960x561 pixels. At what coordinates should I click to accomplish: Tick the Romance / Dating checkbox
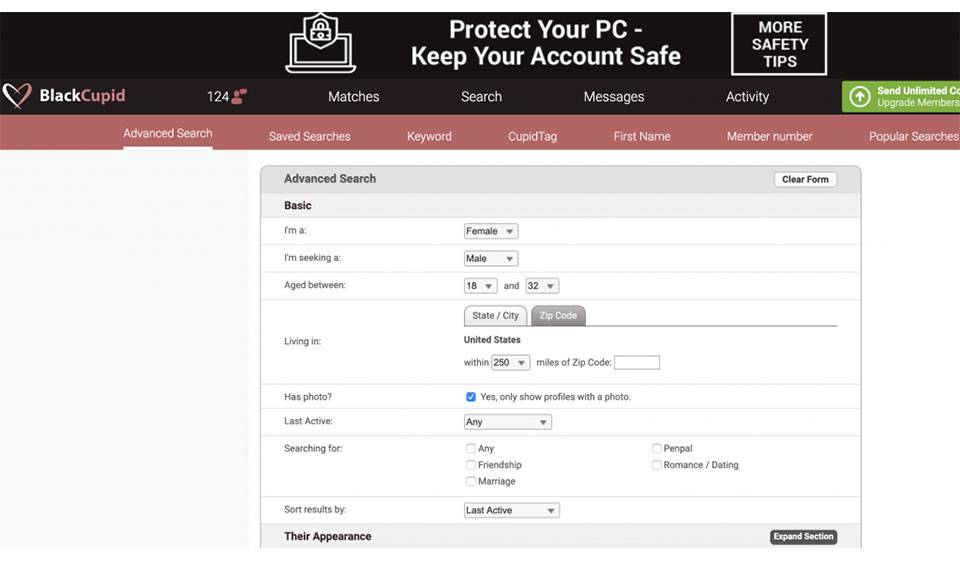[657, 465]
